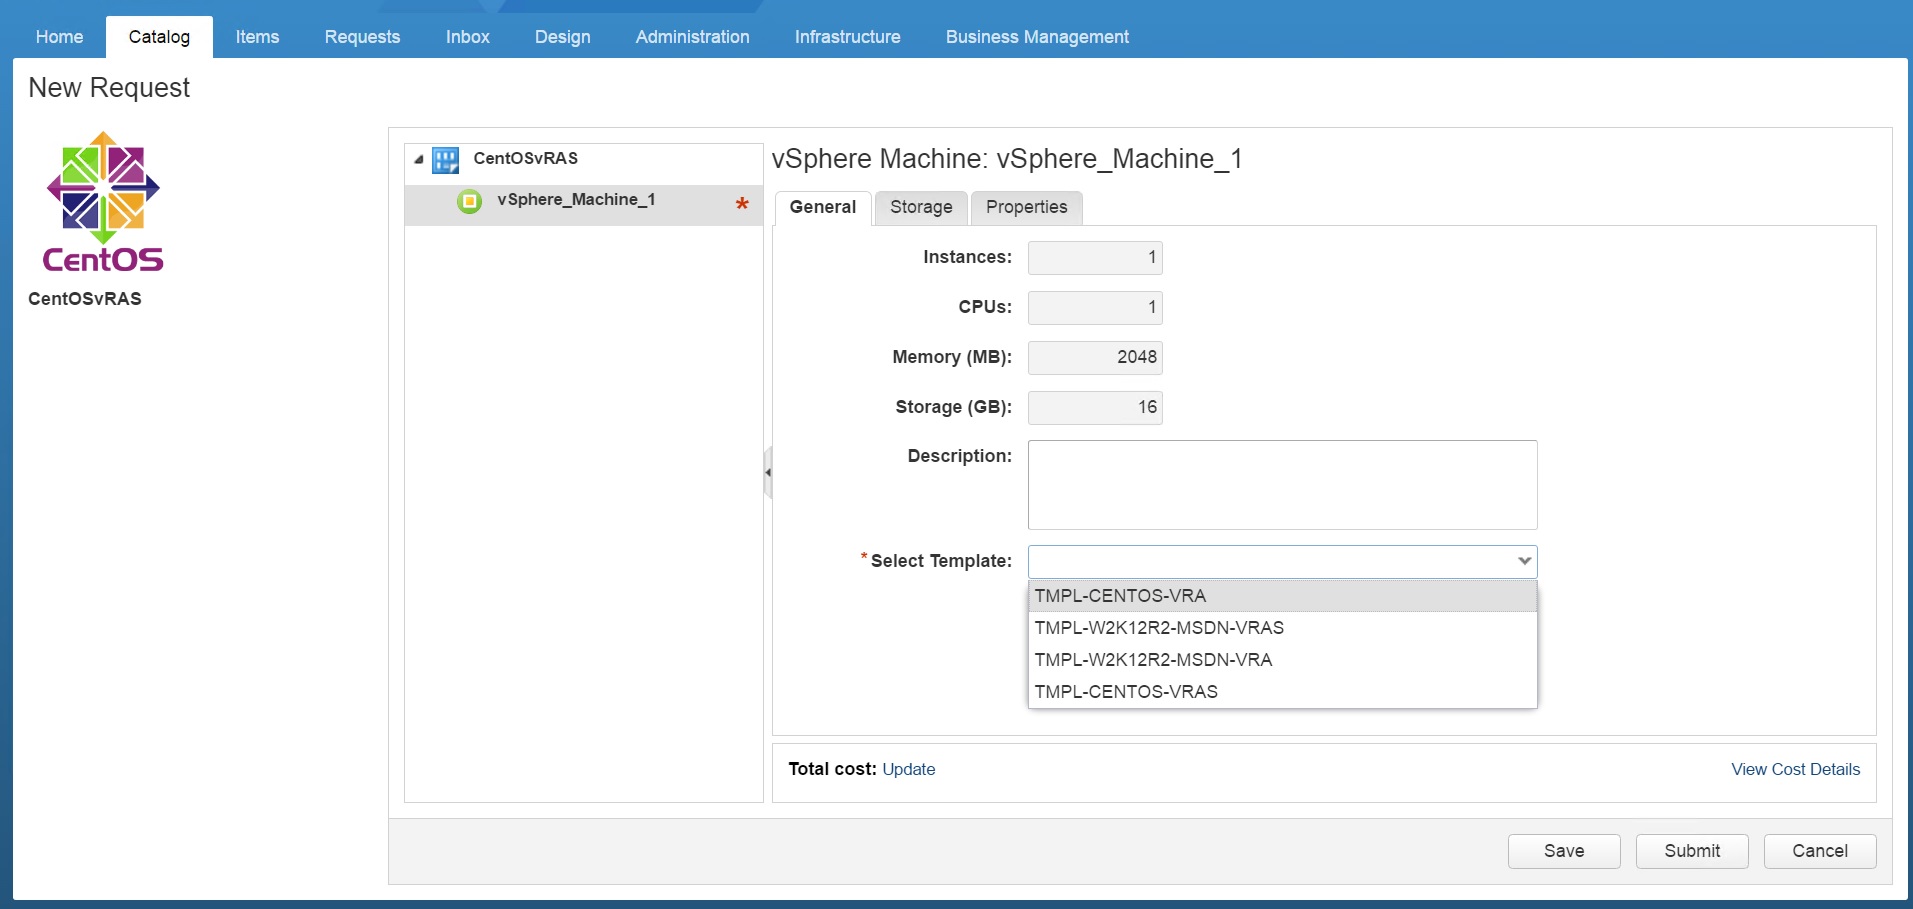Open the View Cost Details link
Image resolution: width=1913 pixels, height=909 pixels.
coord(1795,770)
